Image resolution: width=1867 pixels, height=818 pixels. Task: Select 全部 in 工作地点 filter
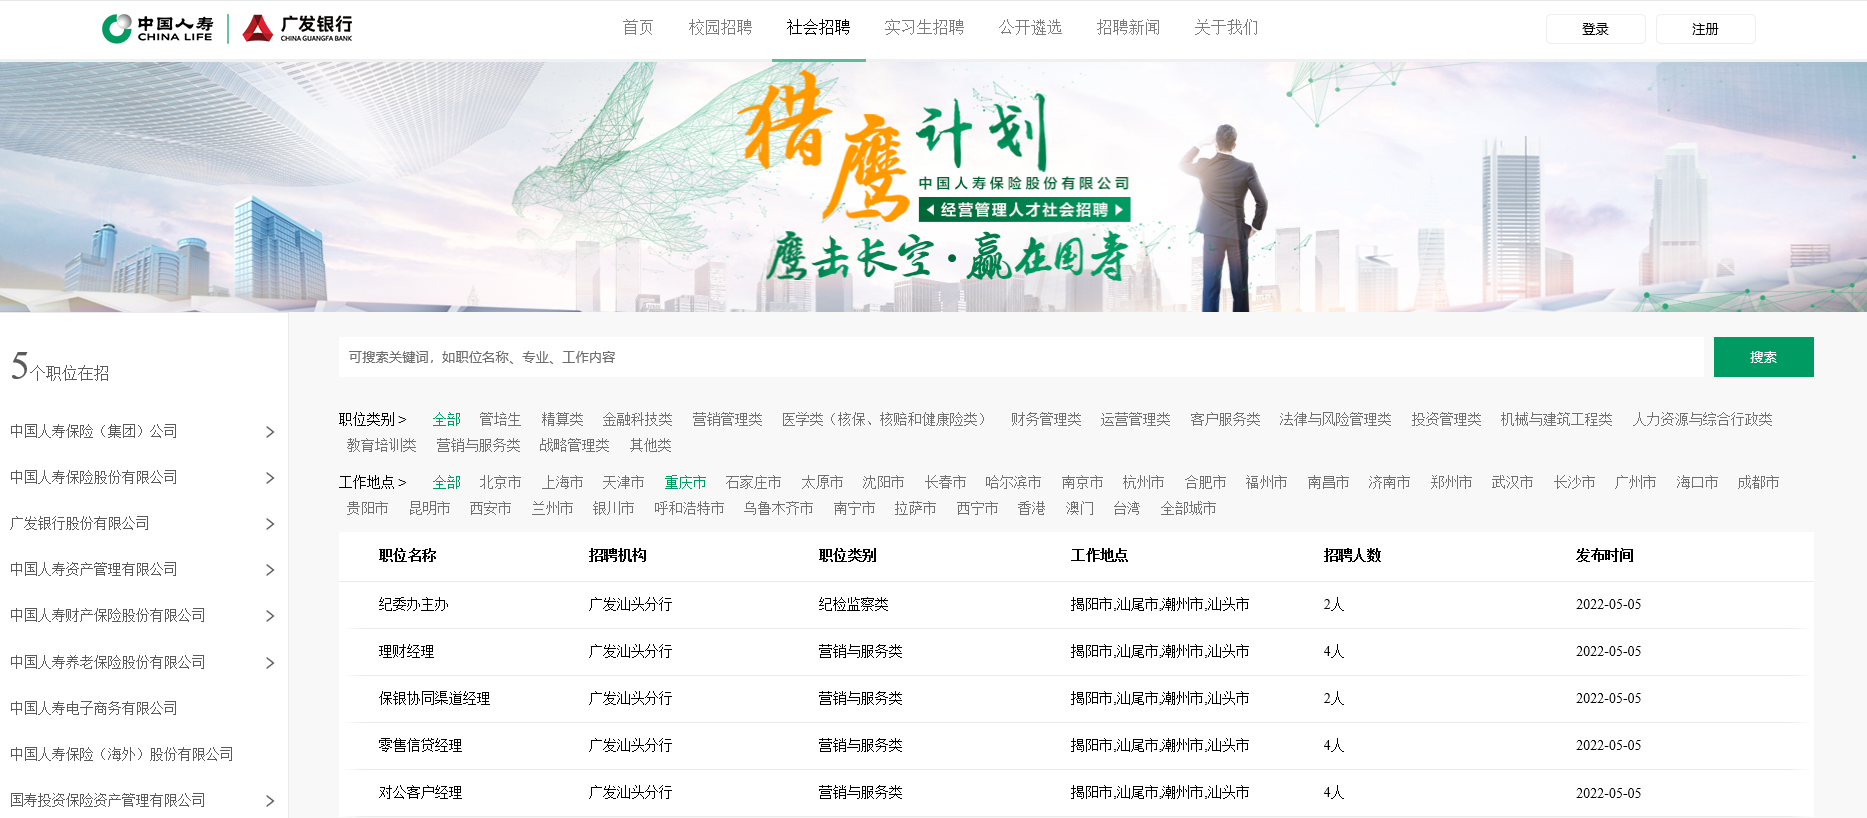point(446,482)
